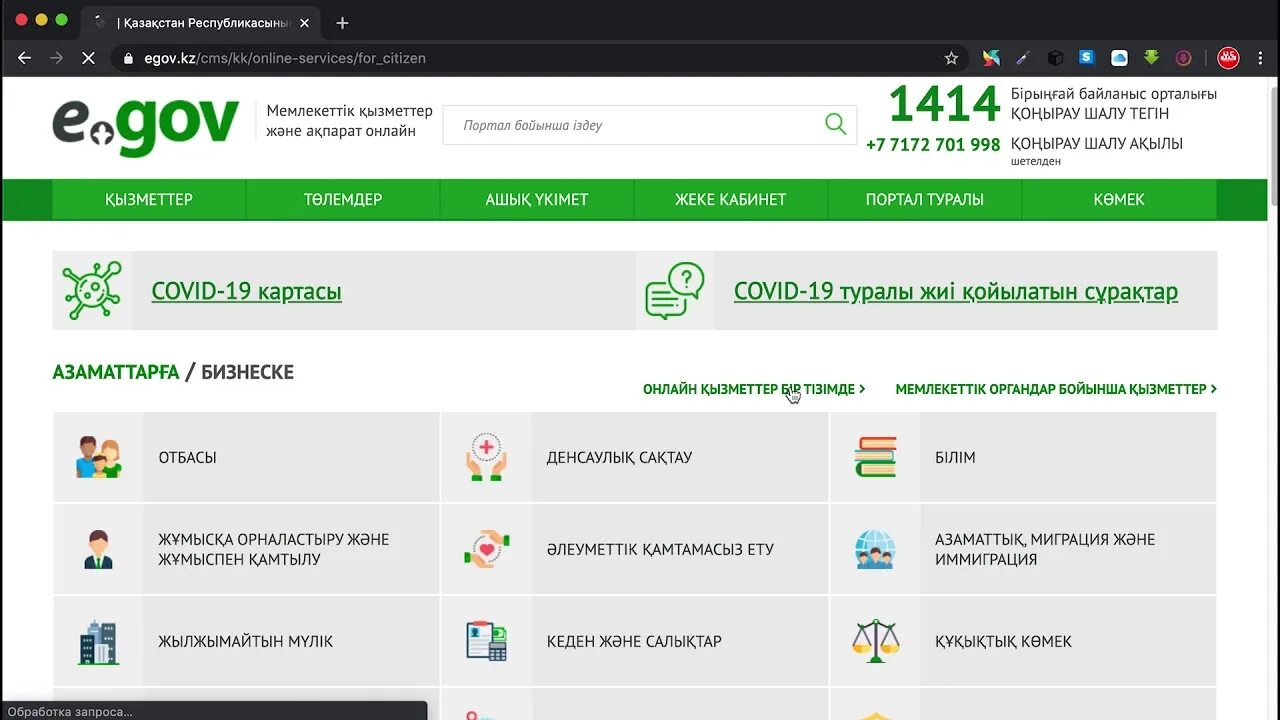Viewport: 1280px width, 720px height.
Task: Click the COVID-19 FAQ chat bubble icon
Action: 675,290
